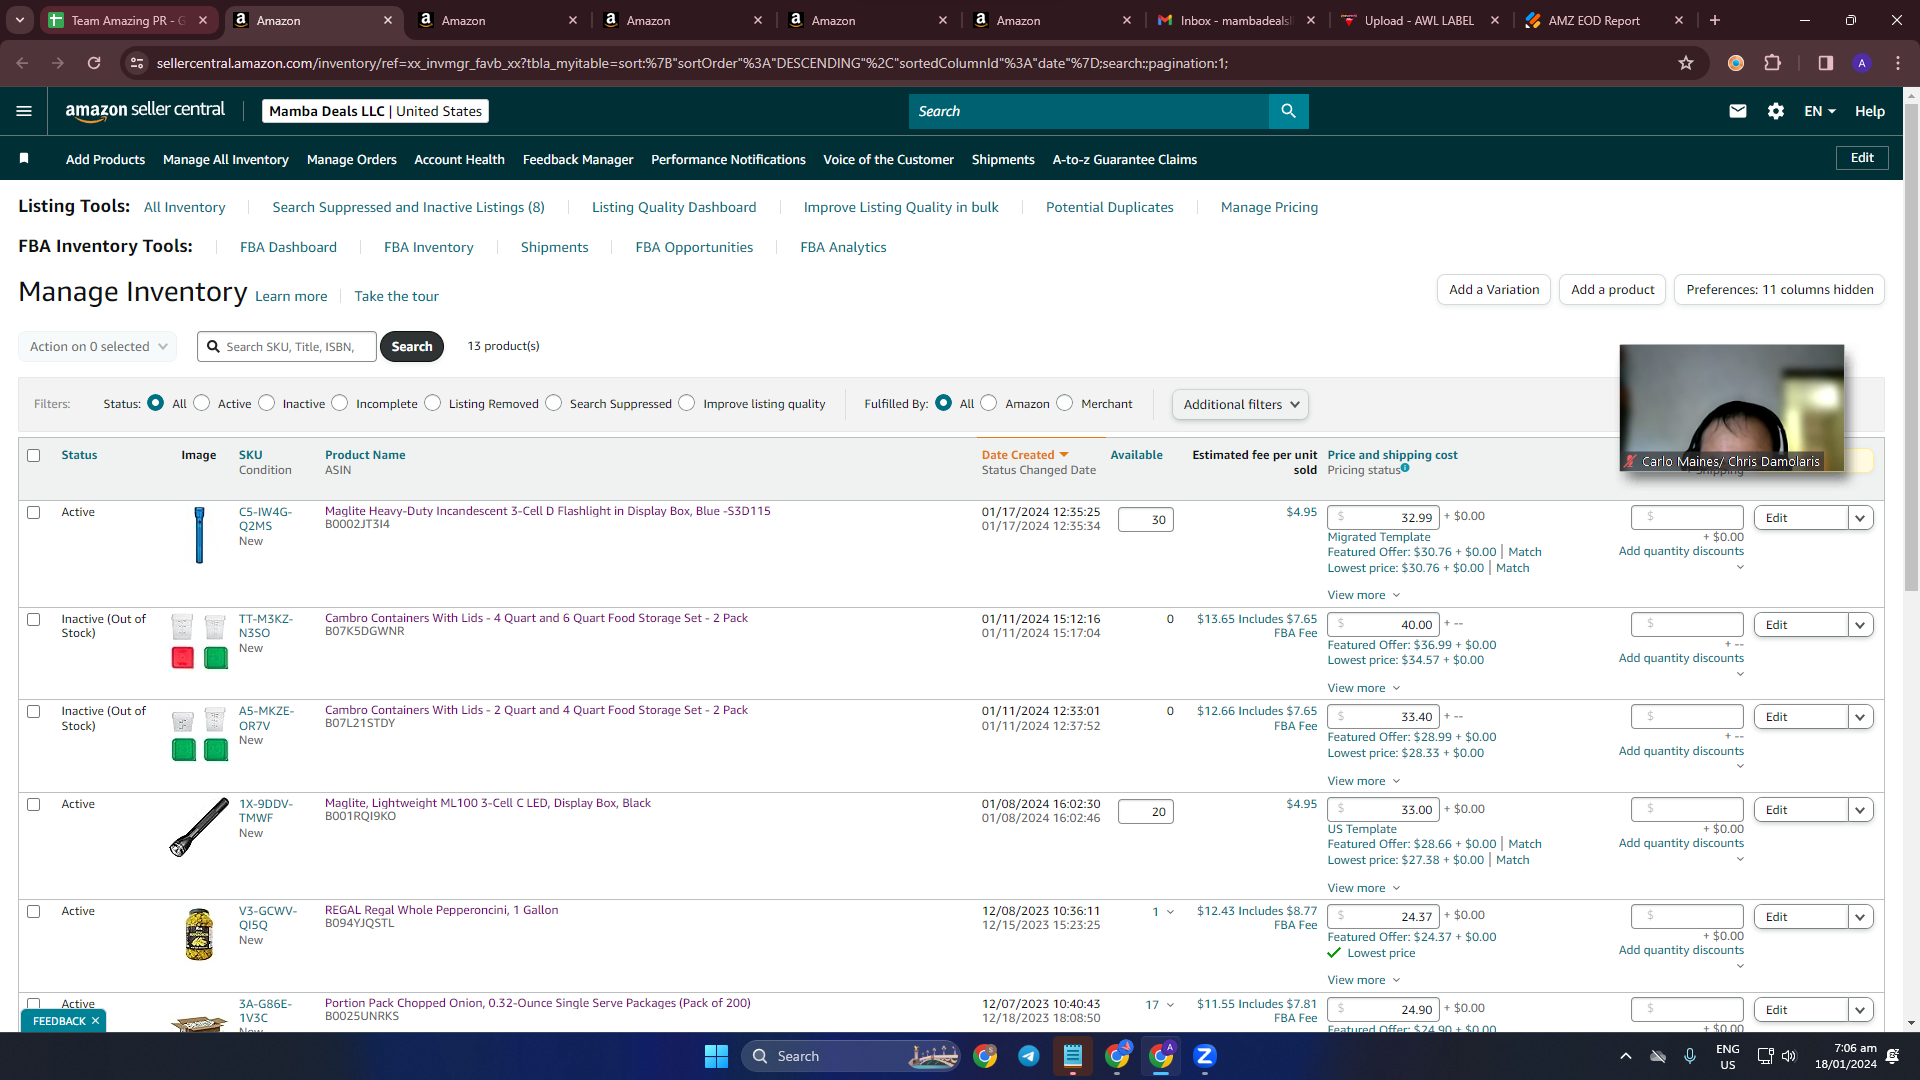Go back with the browser back arrow
This screenshot has width=1920, height=1080.
pos(22,63)
